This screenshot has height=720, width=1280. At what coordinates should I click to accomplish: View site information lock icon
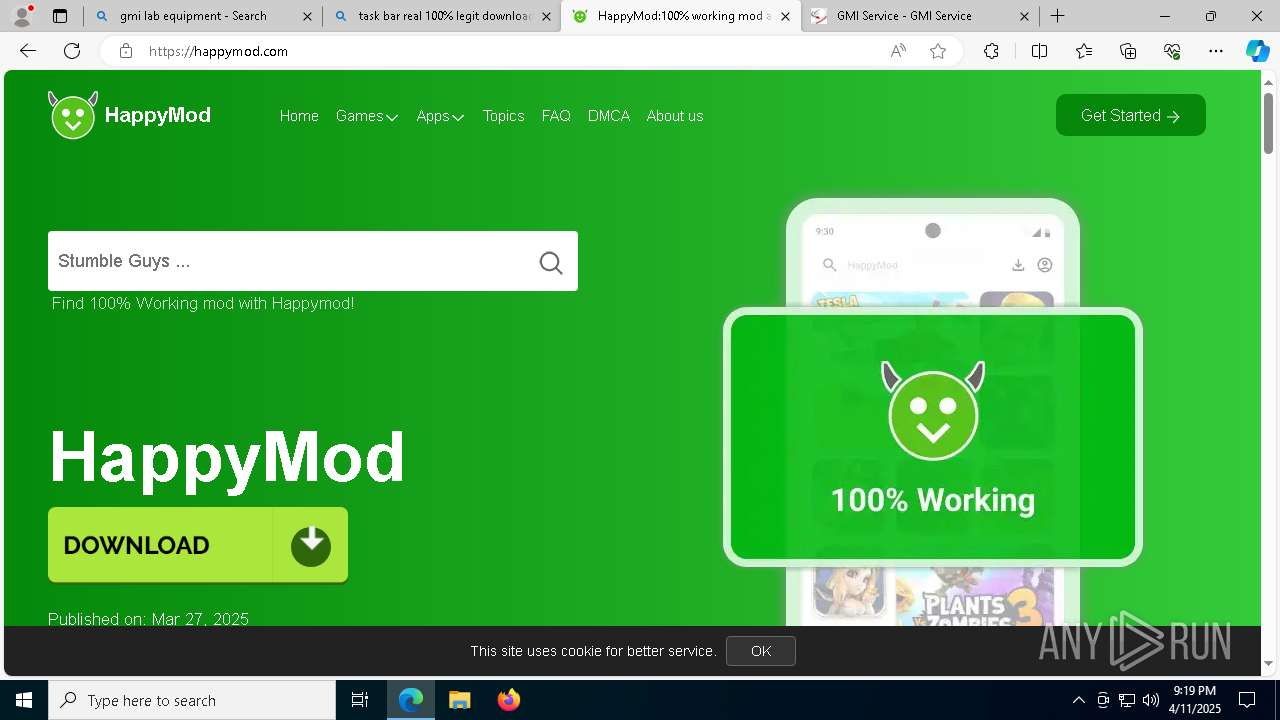pos(126,51)
